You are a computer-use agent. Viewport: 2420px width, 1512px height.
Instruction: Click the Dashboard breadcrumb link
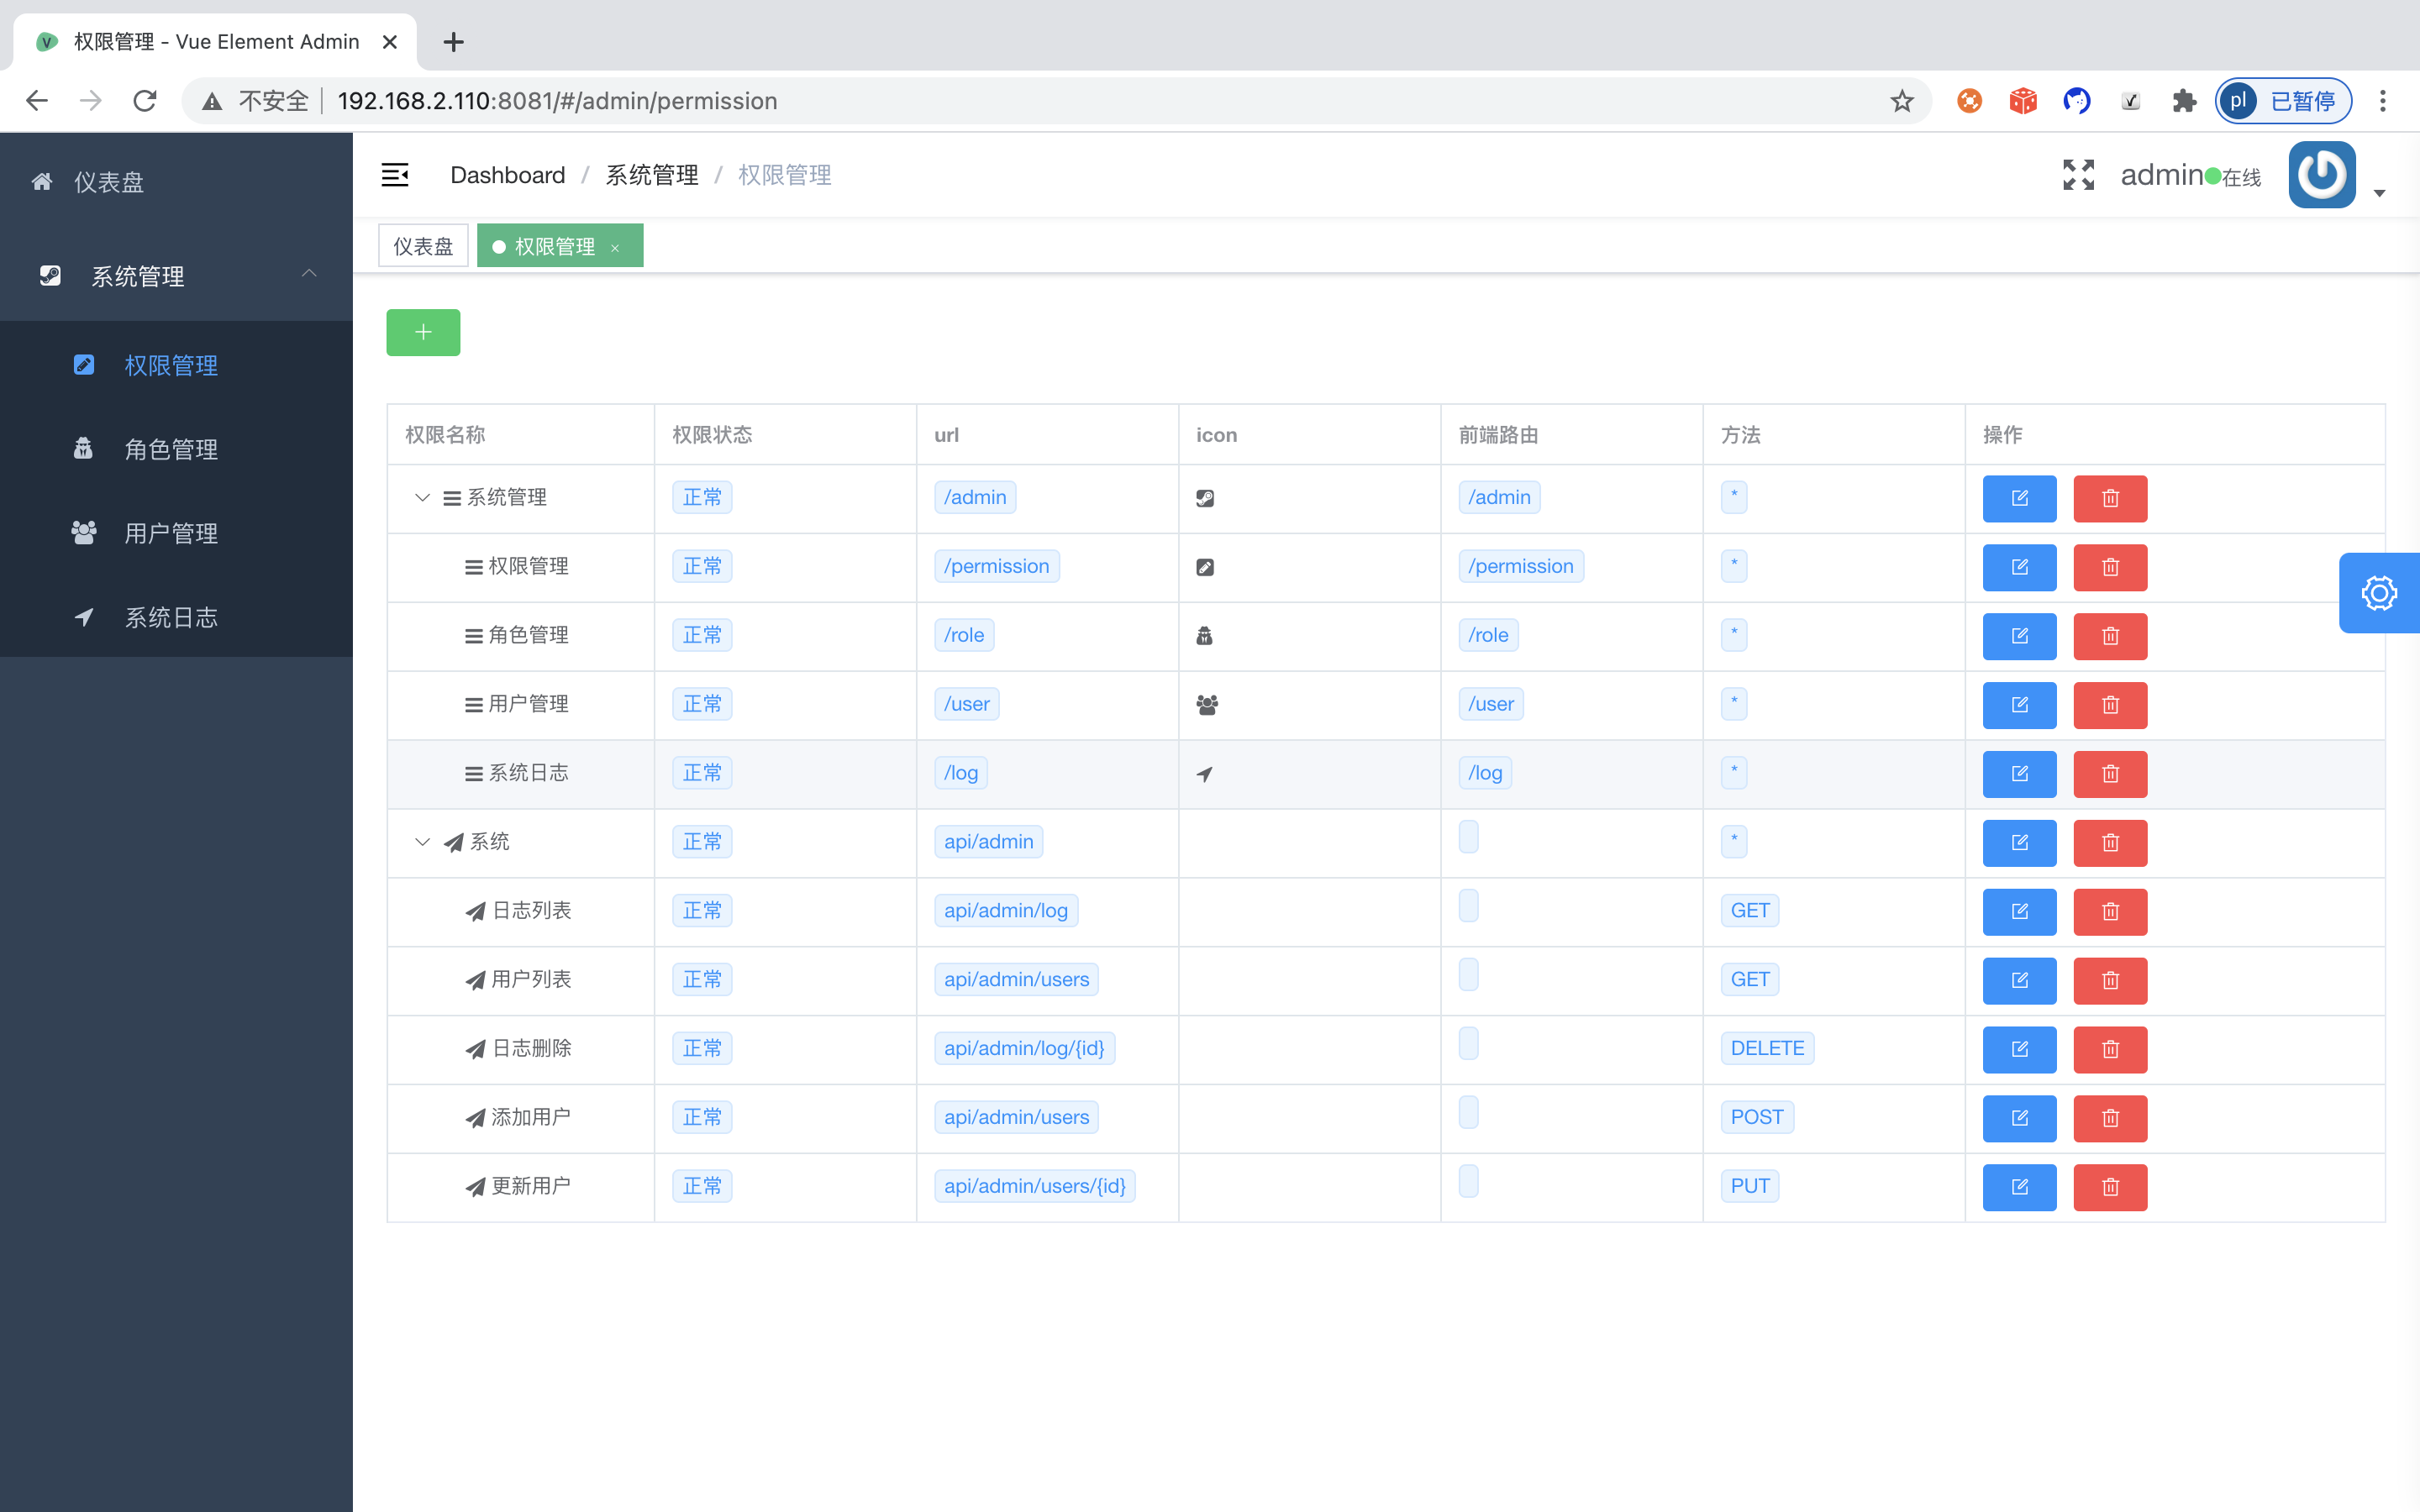point(507,175)
